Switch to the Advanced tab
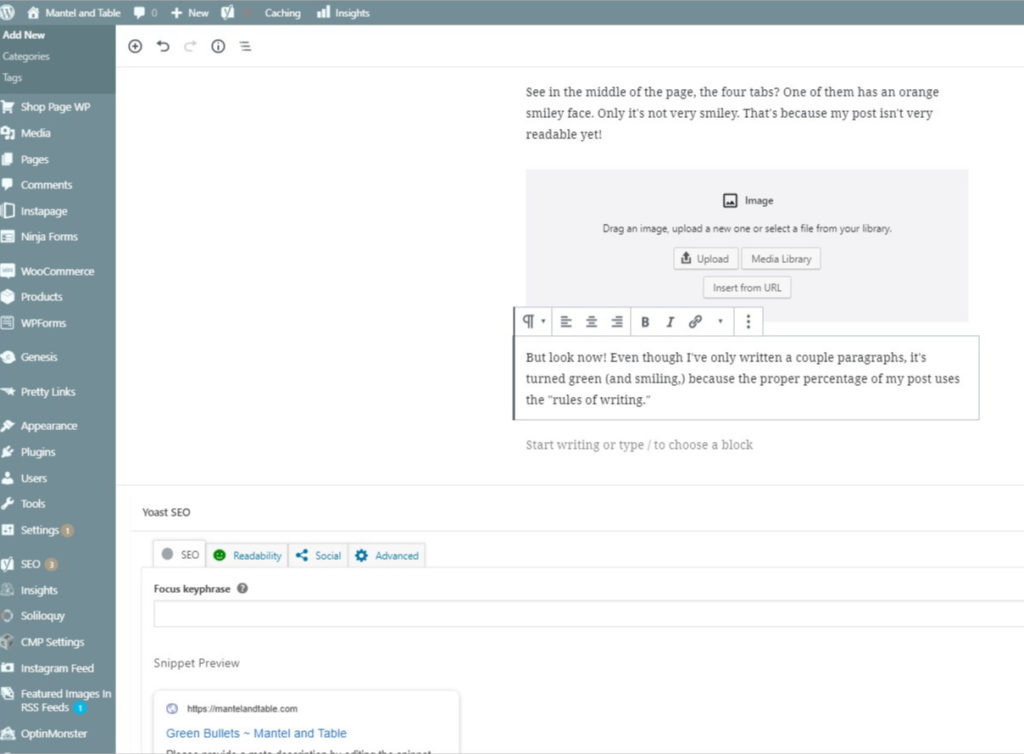 coord(387,555)
